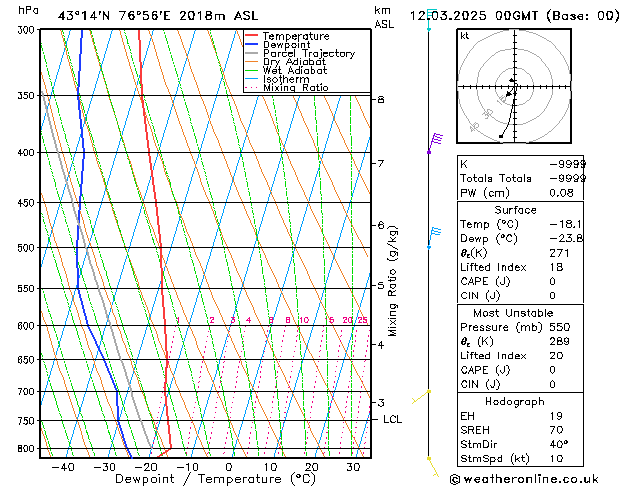Click the purple wind barb at 400 hPa

435,143
